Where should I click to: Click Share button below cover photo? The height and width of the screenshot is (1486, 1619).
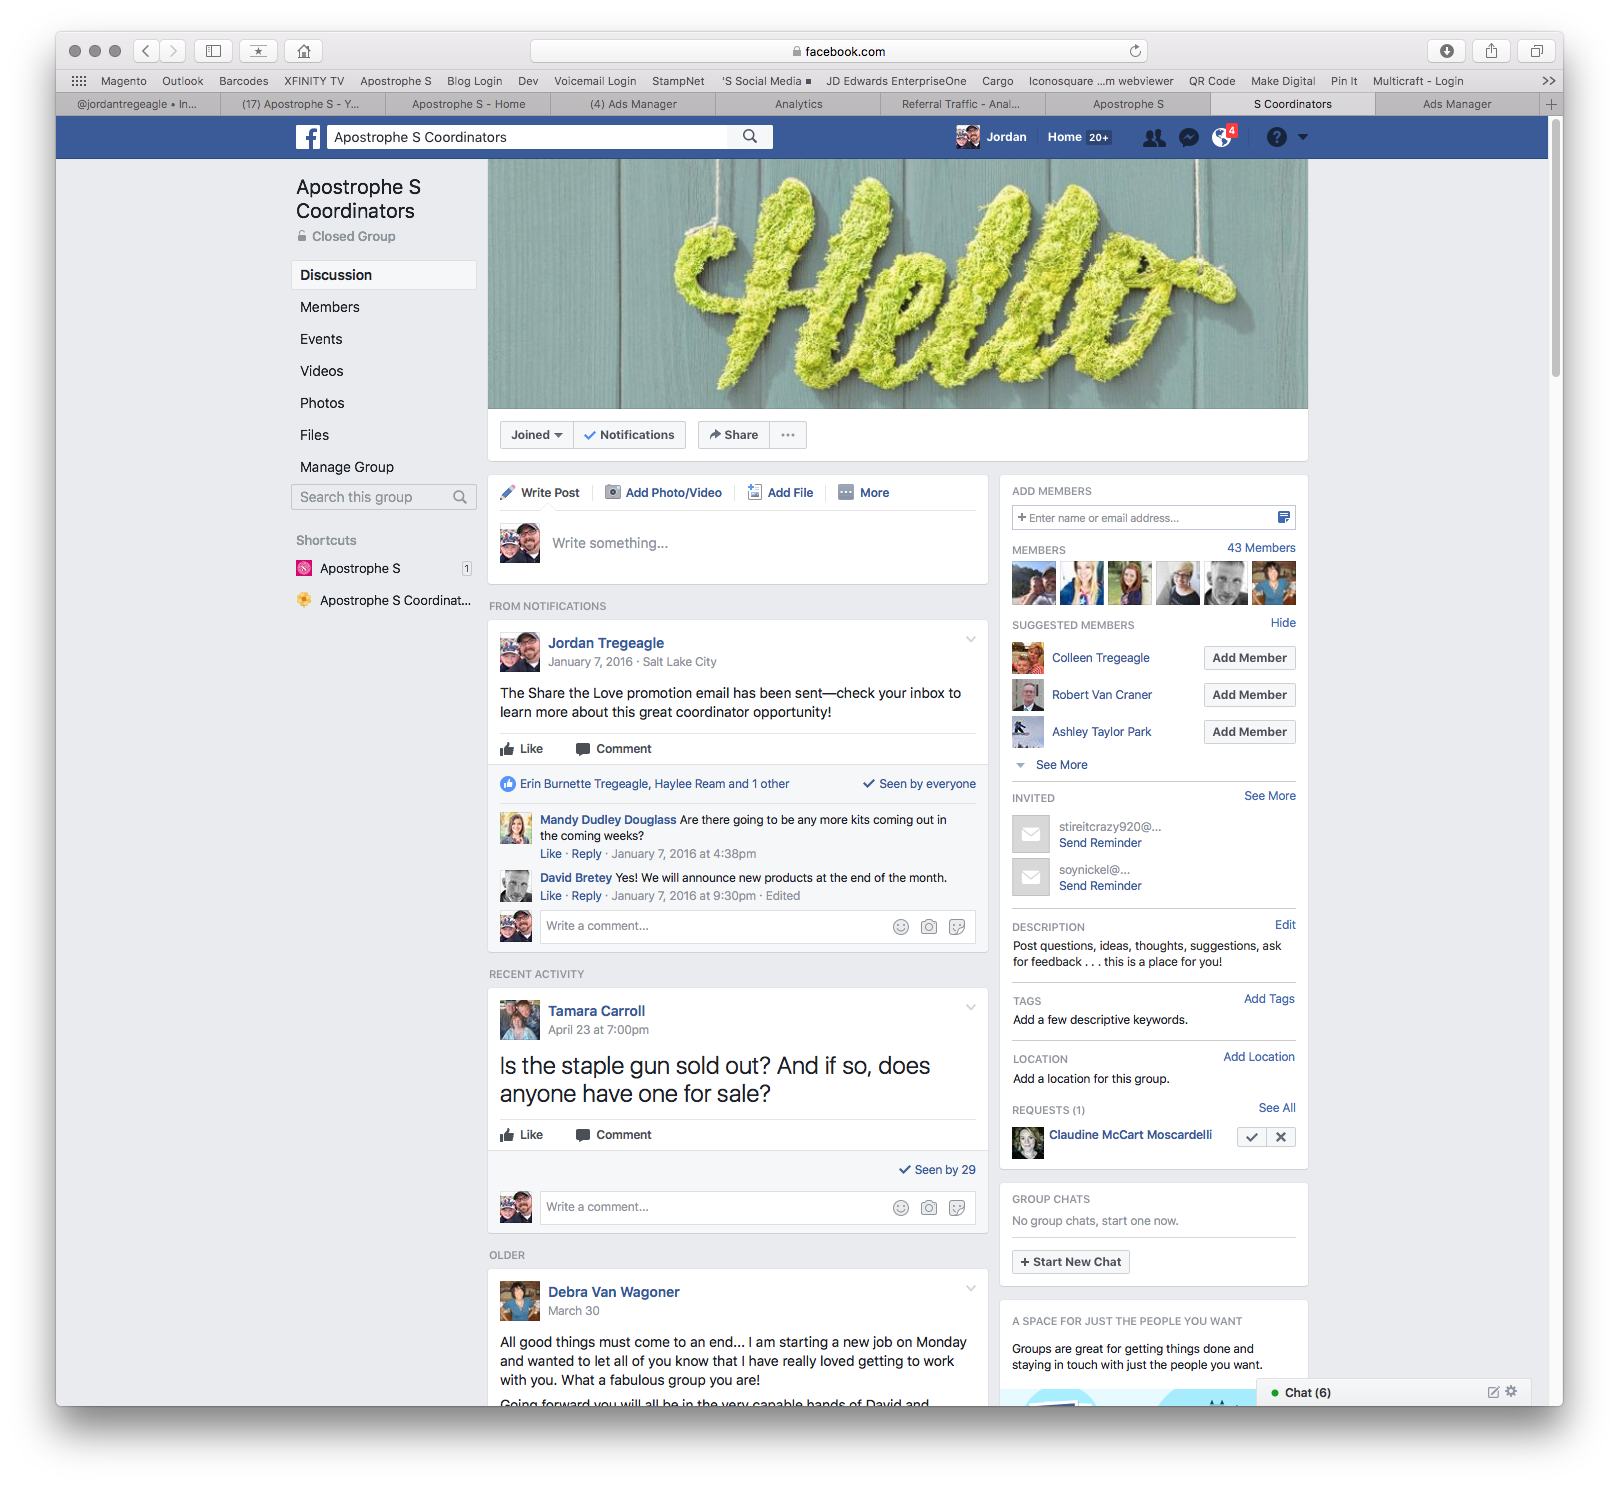point(734,435)
